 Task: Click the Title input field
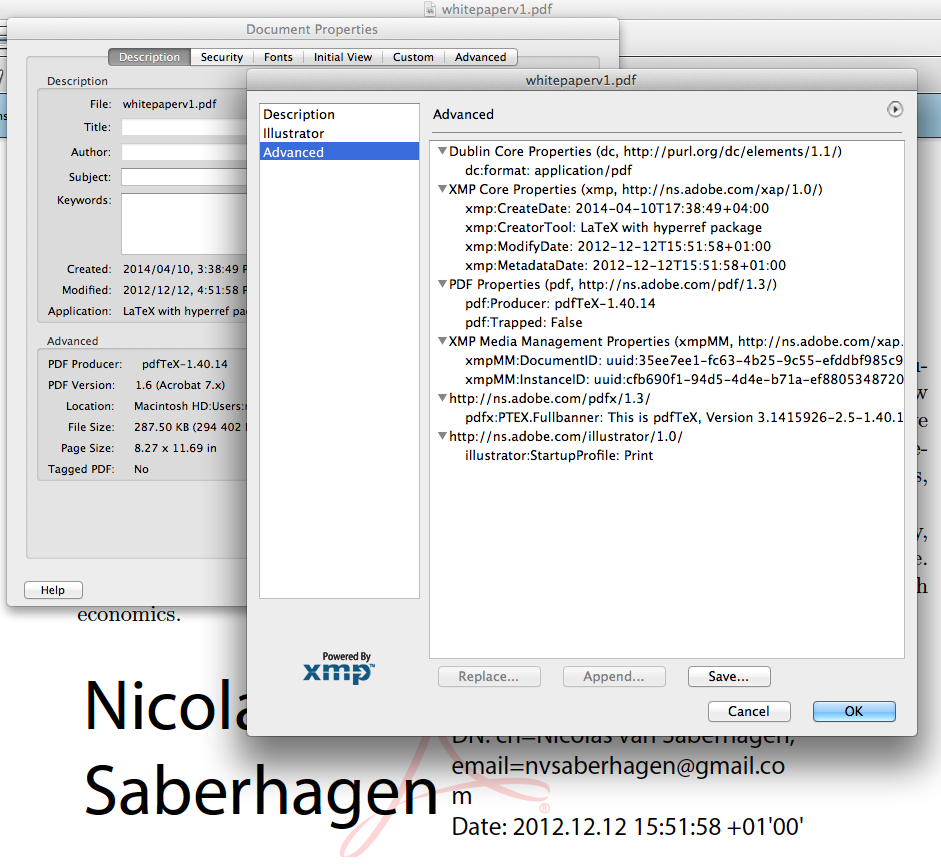[184, 127]
